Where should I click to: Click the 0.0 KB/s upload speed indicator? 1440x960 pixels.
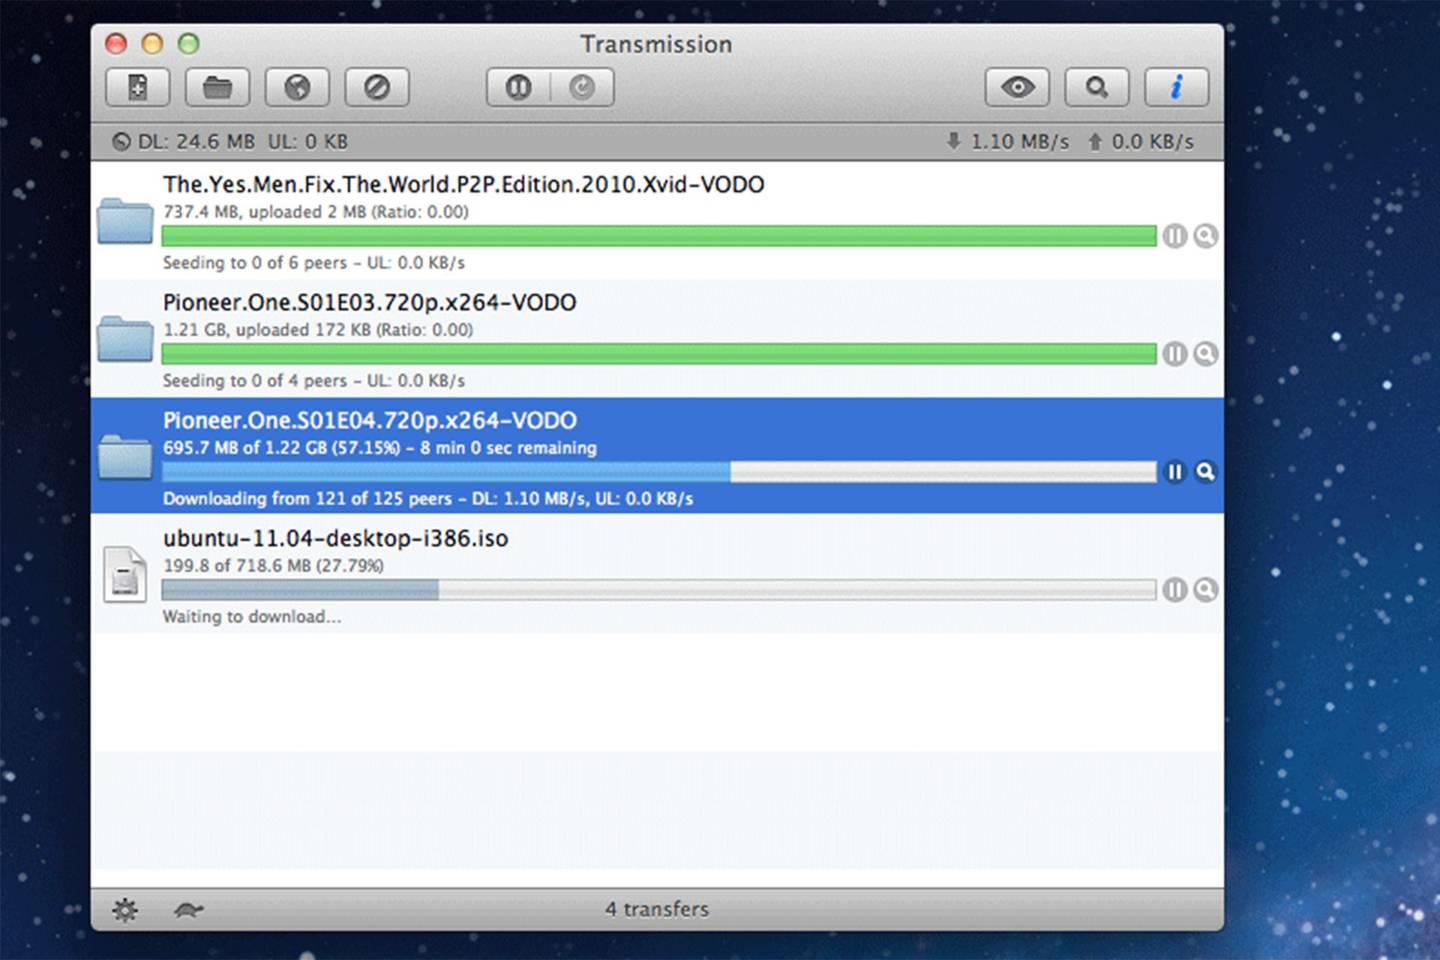(x=1141, y=142)
